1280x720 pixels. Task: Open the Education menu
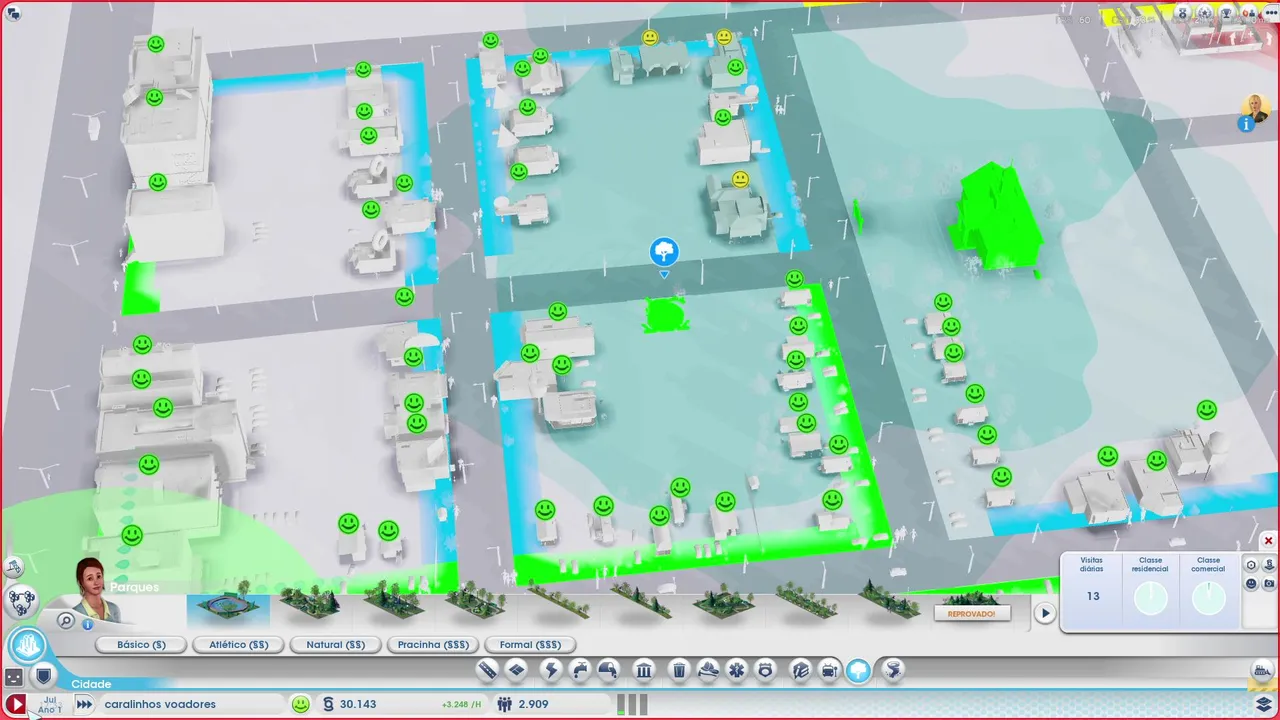(800, 670)
